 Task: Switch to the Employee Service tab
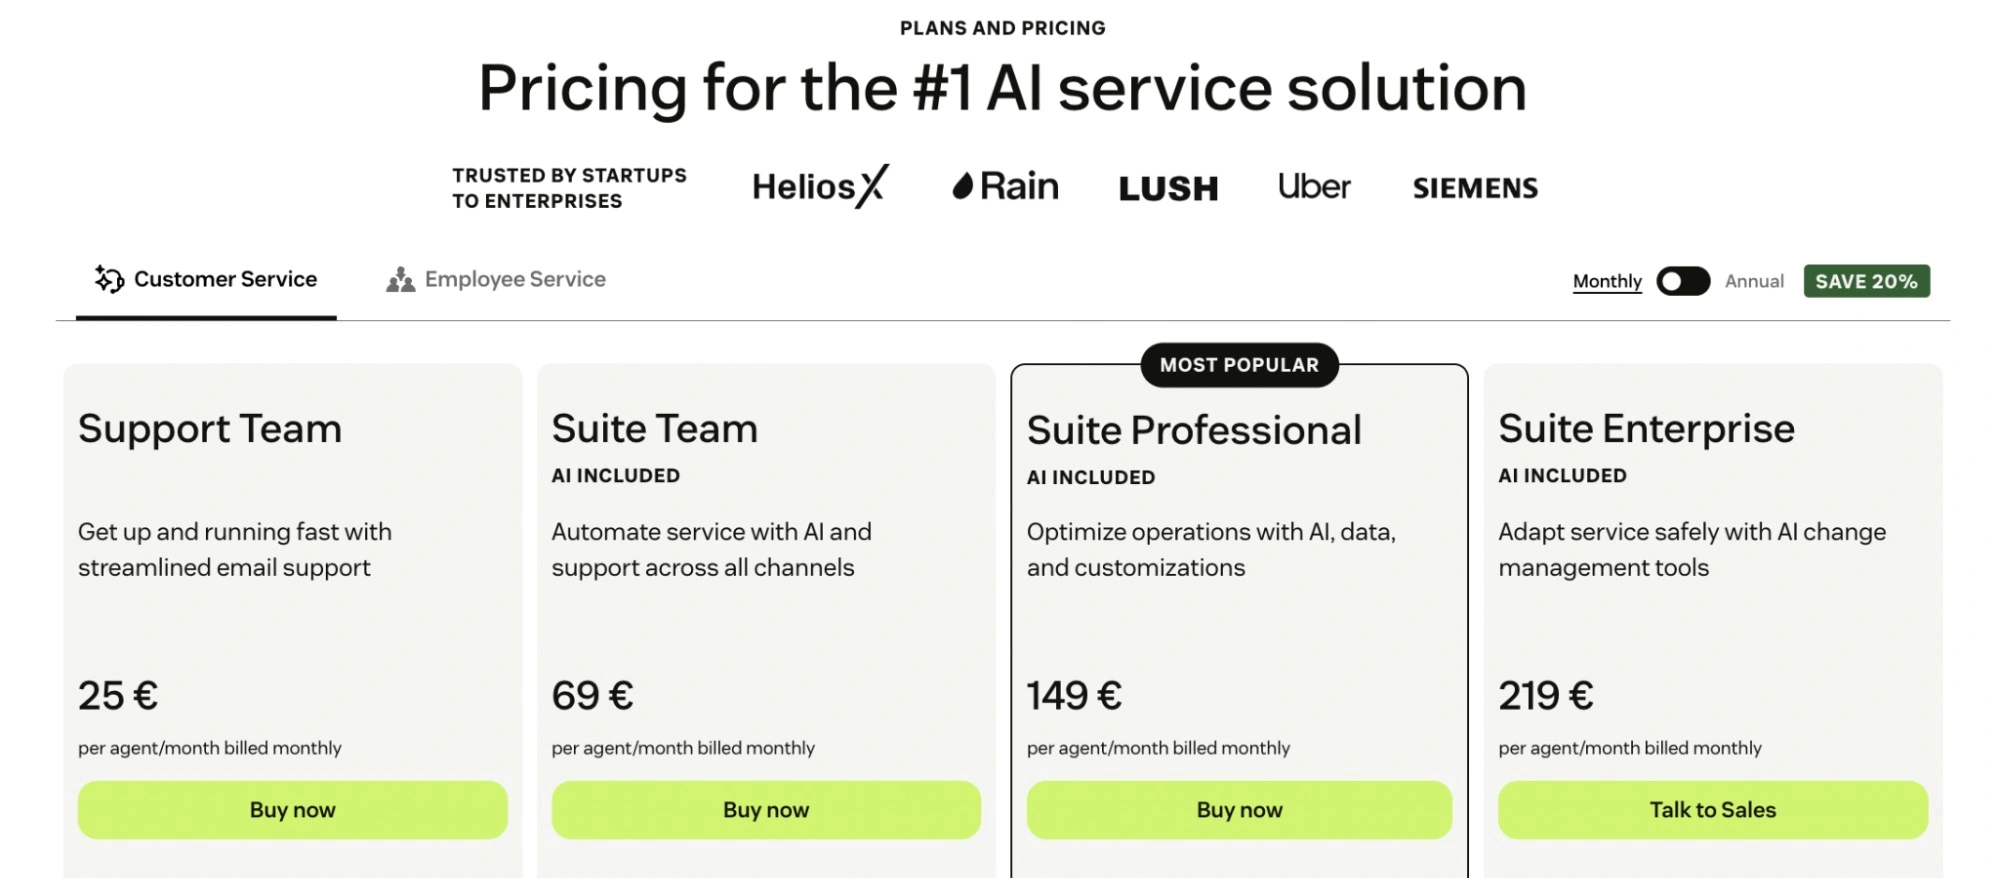[x=515, y=279]
